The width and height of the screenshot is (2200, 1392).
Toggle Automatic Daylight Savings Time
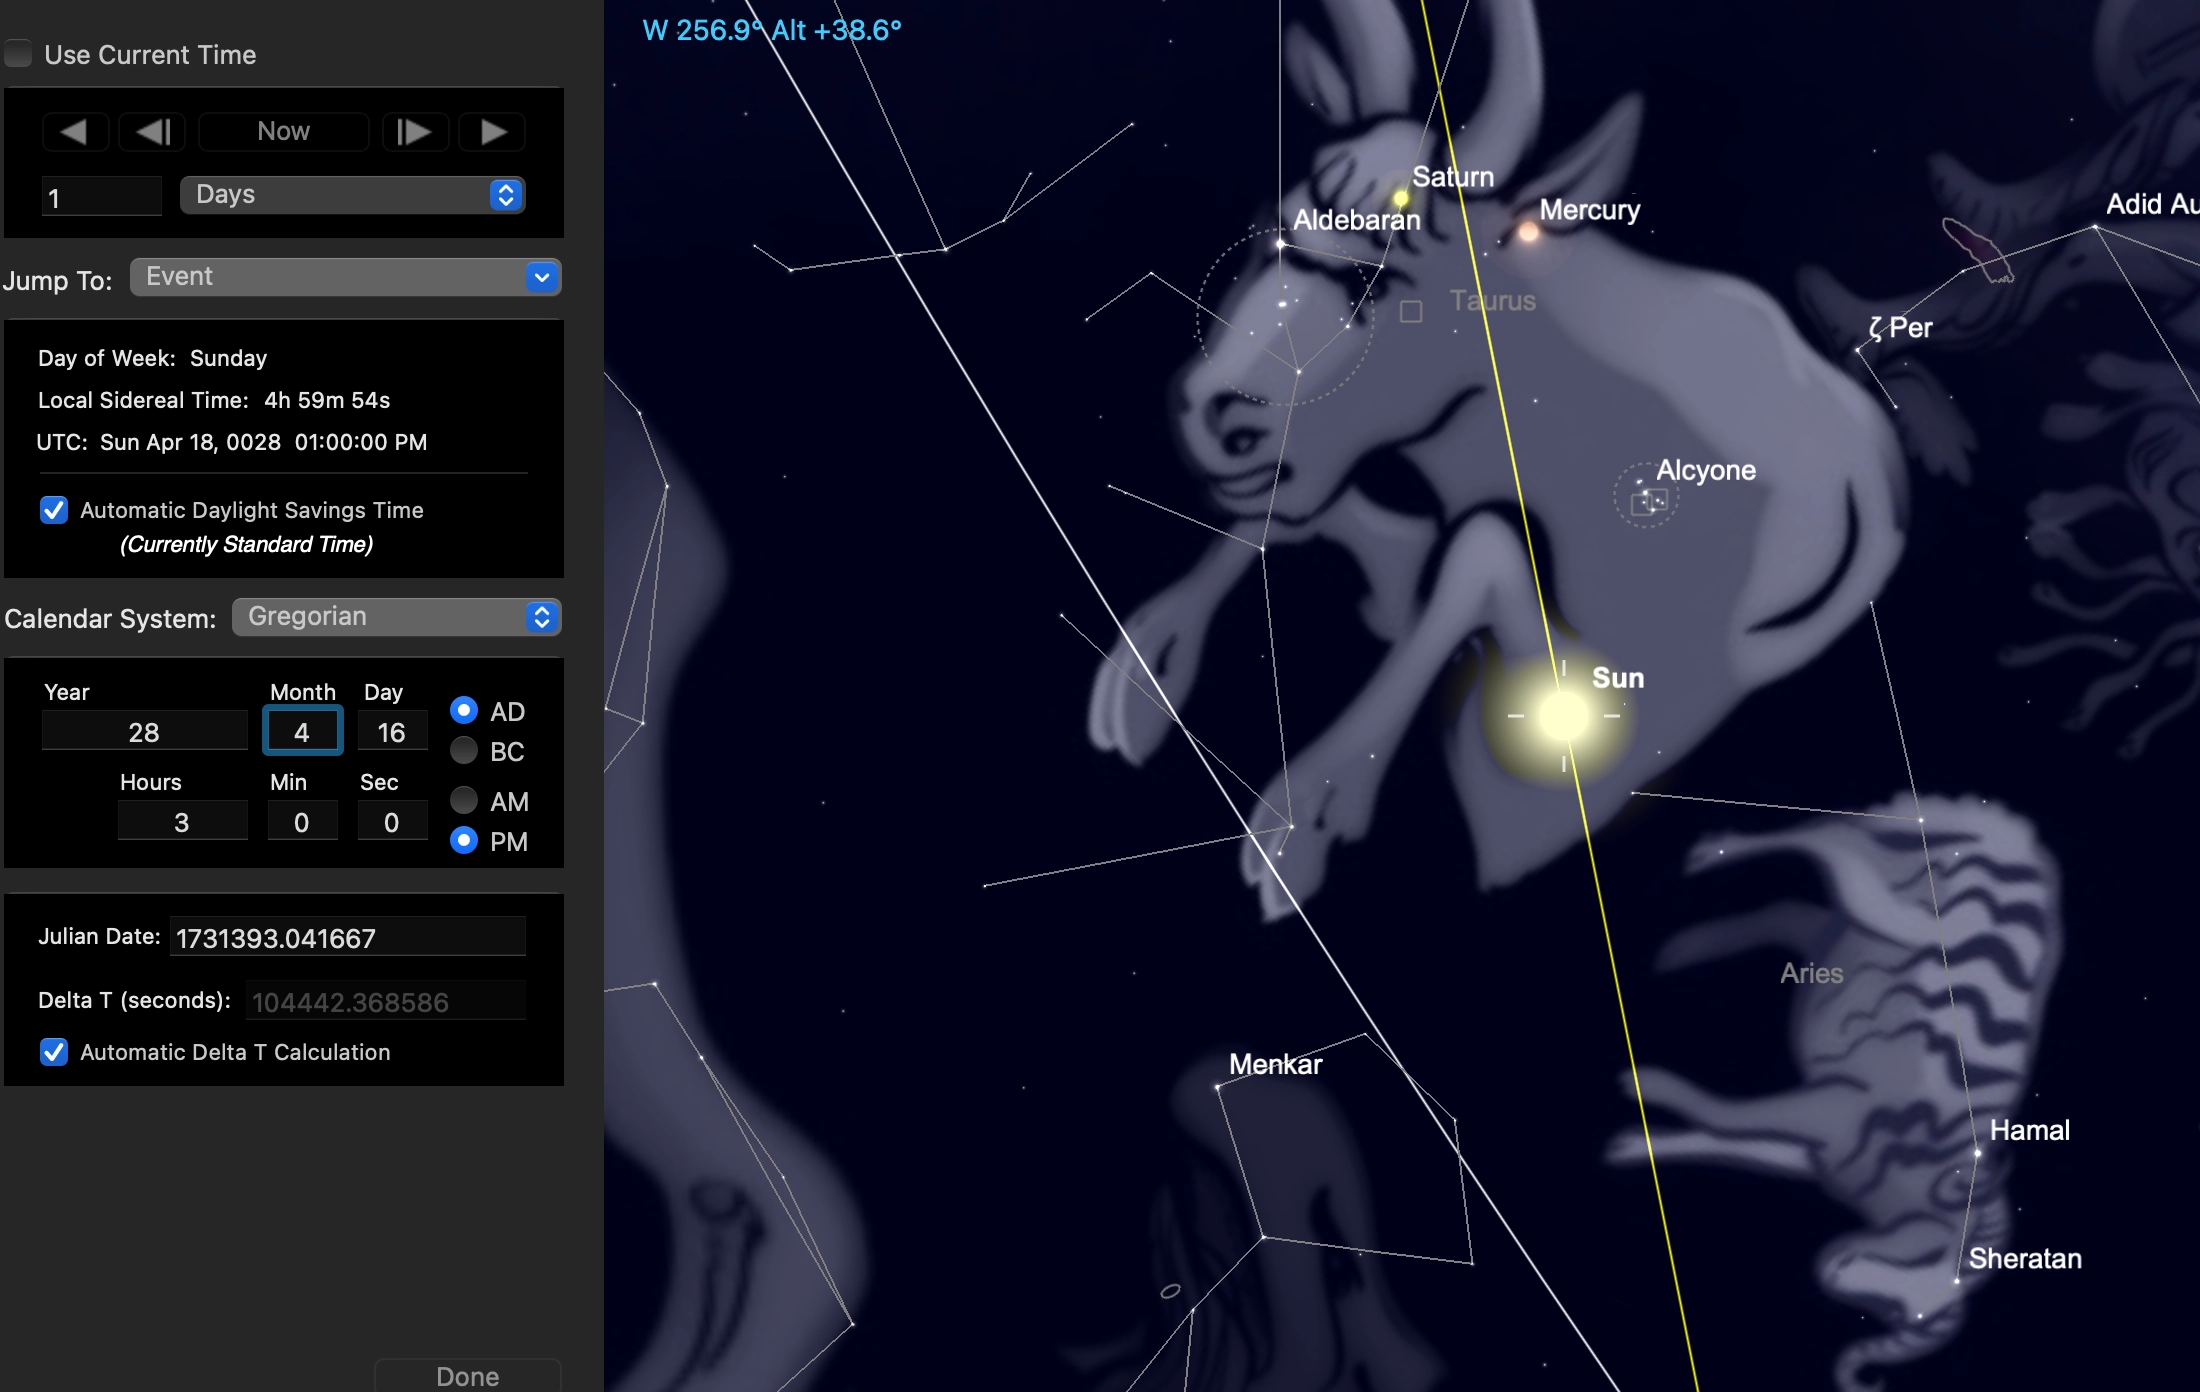tap(54, 510)
